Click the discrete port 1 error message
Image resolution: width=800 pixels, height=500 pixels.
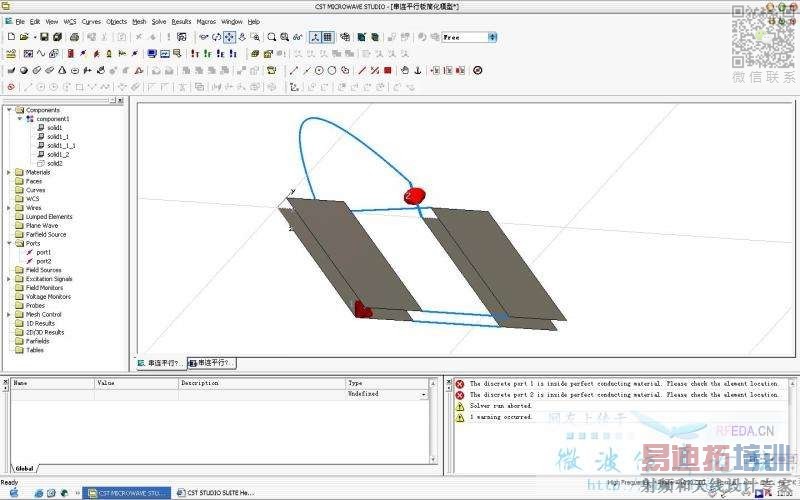[623, 383]
